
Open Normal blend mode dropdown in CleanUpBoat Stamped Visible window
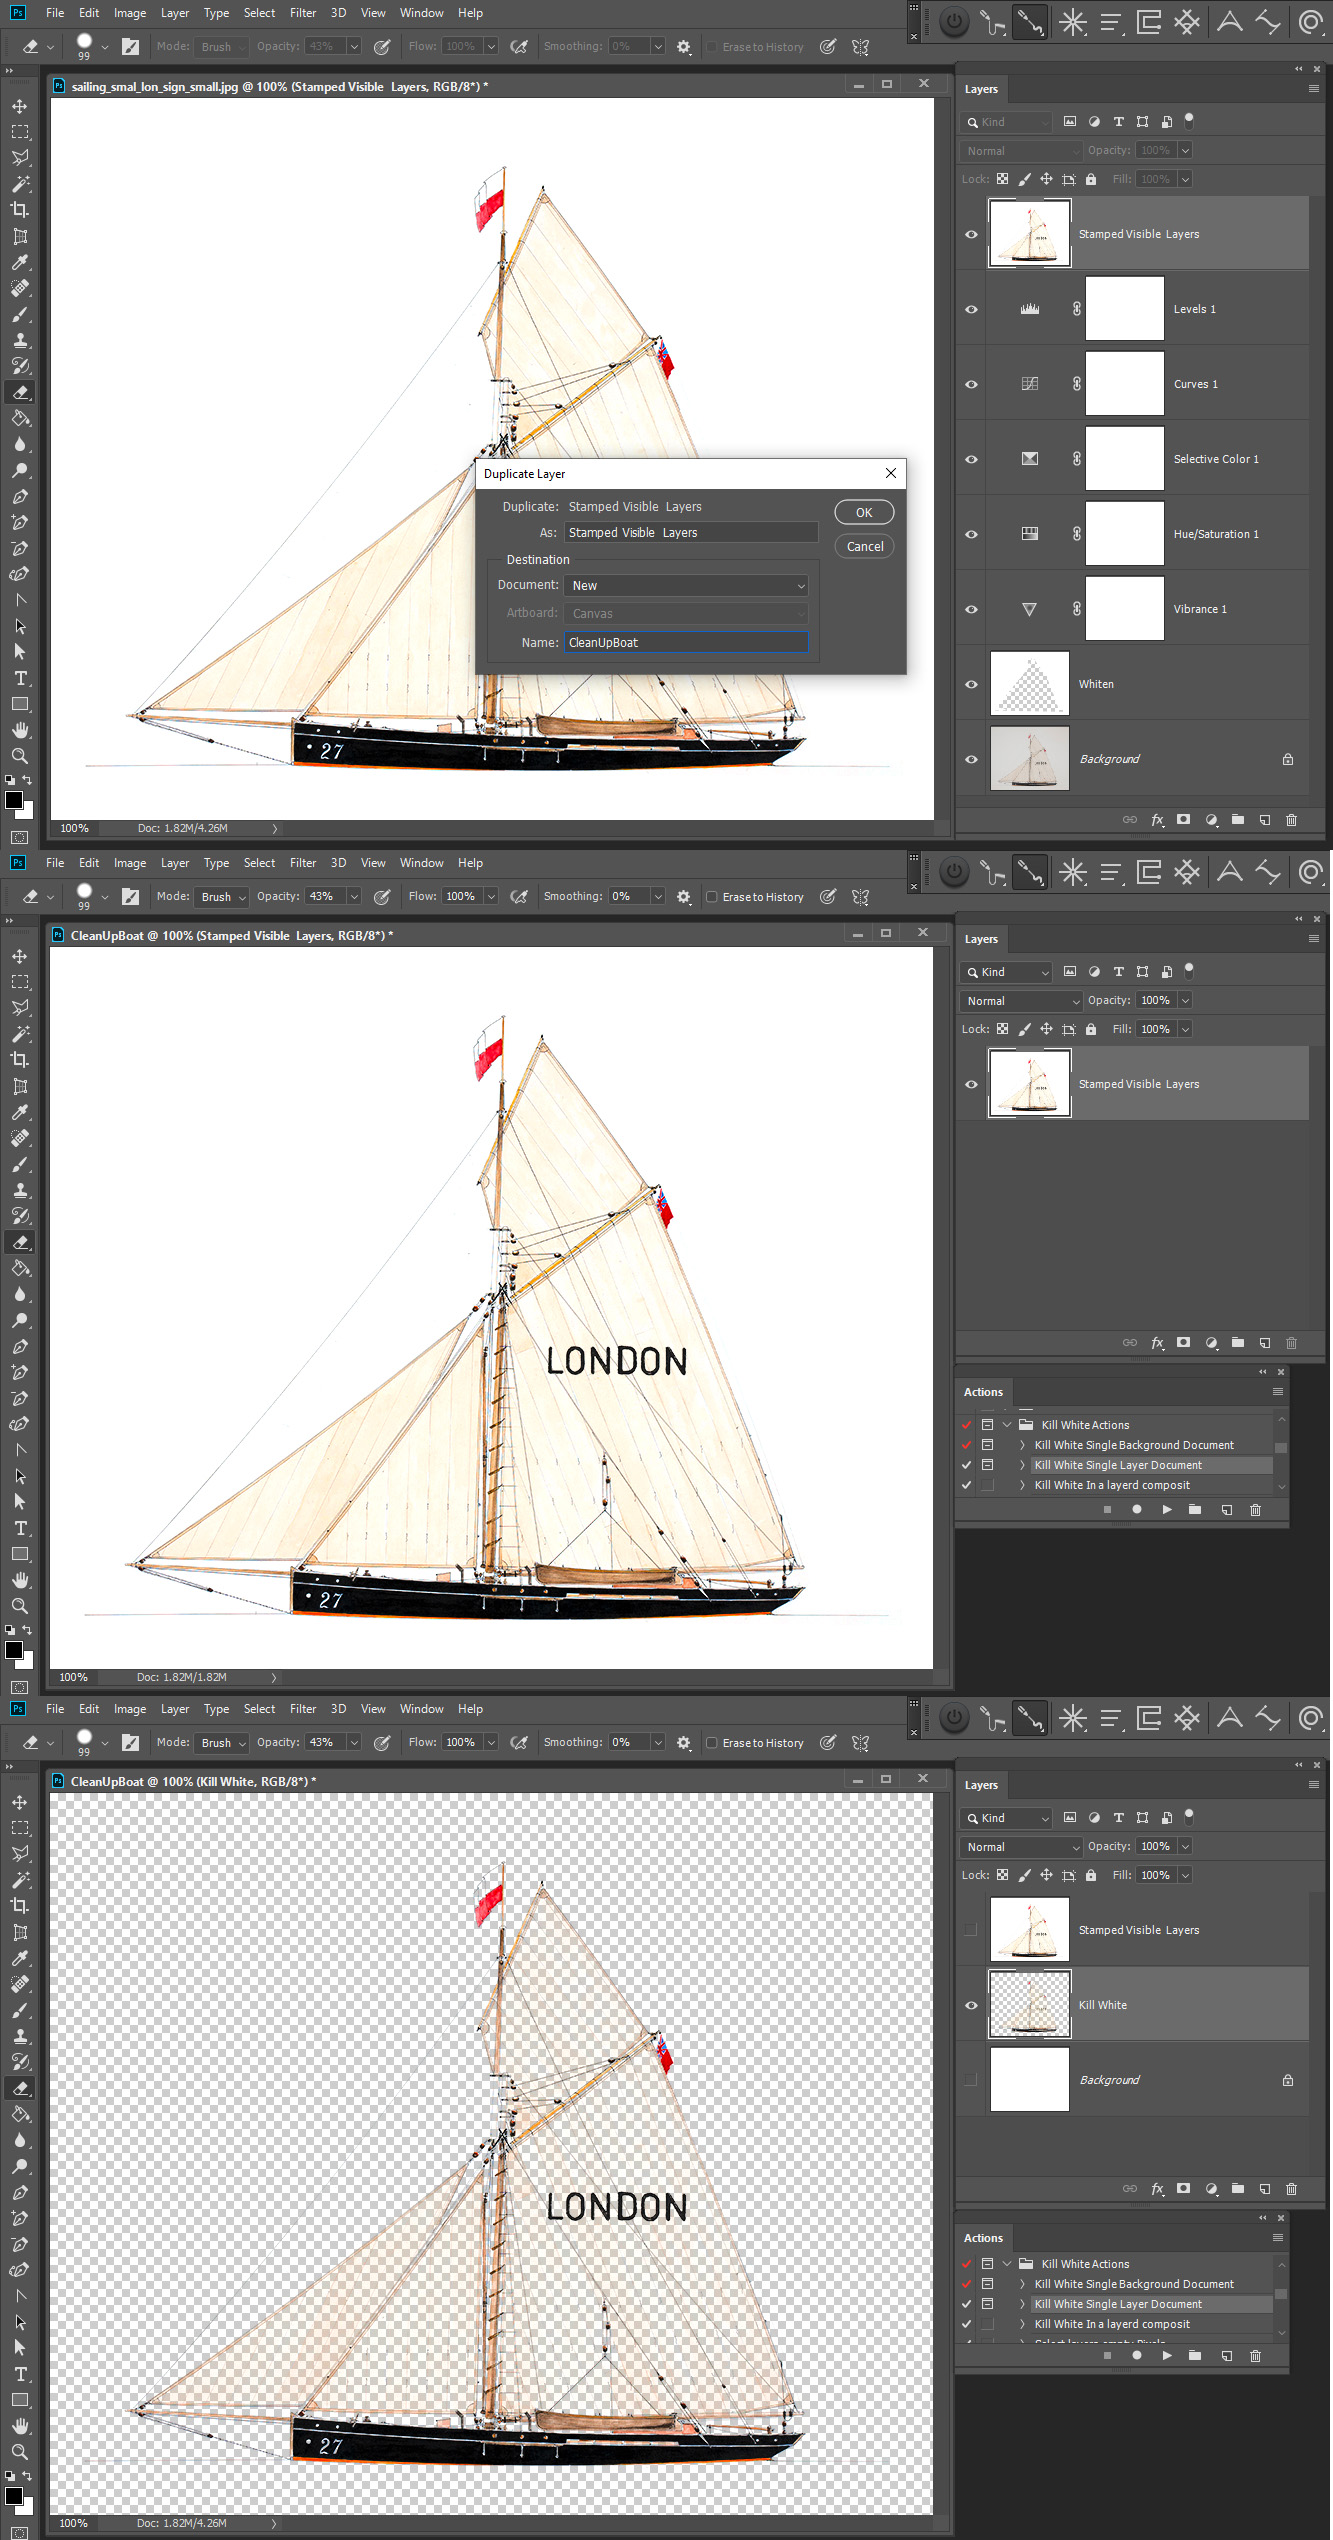tap(1021, 1001)
